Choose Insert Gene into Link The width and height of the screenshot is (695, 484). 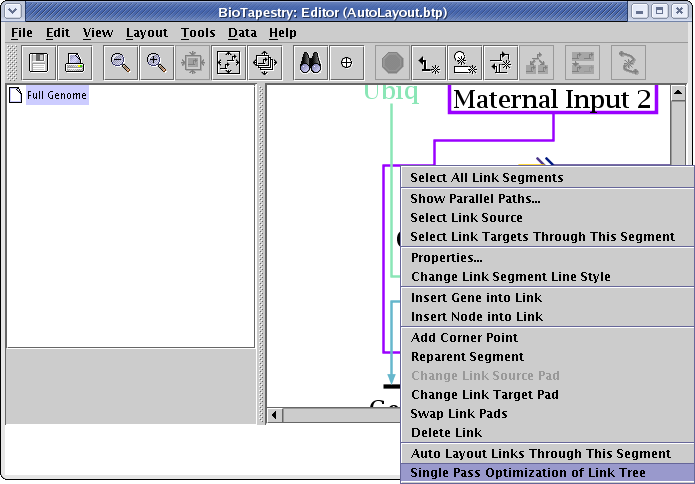point(476,298)
